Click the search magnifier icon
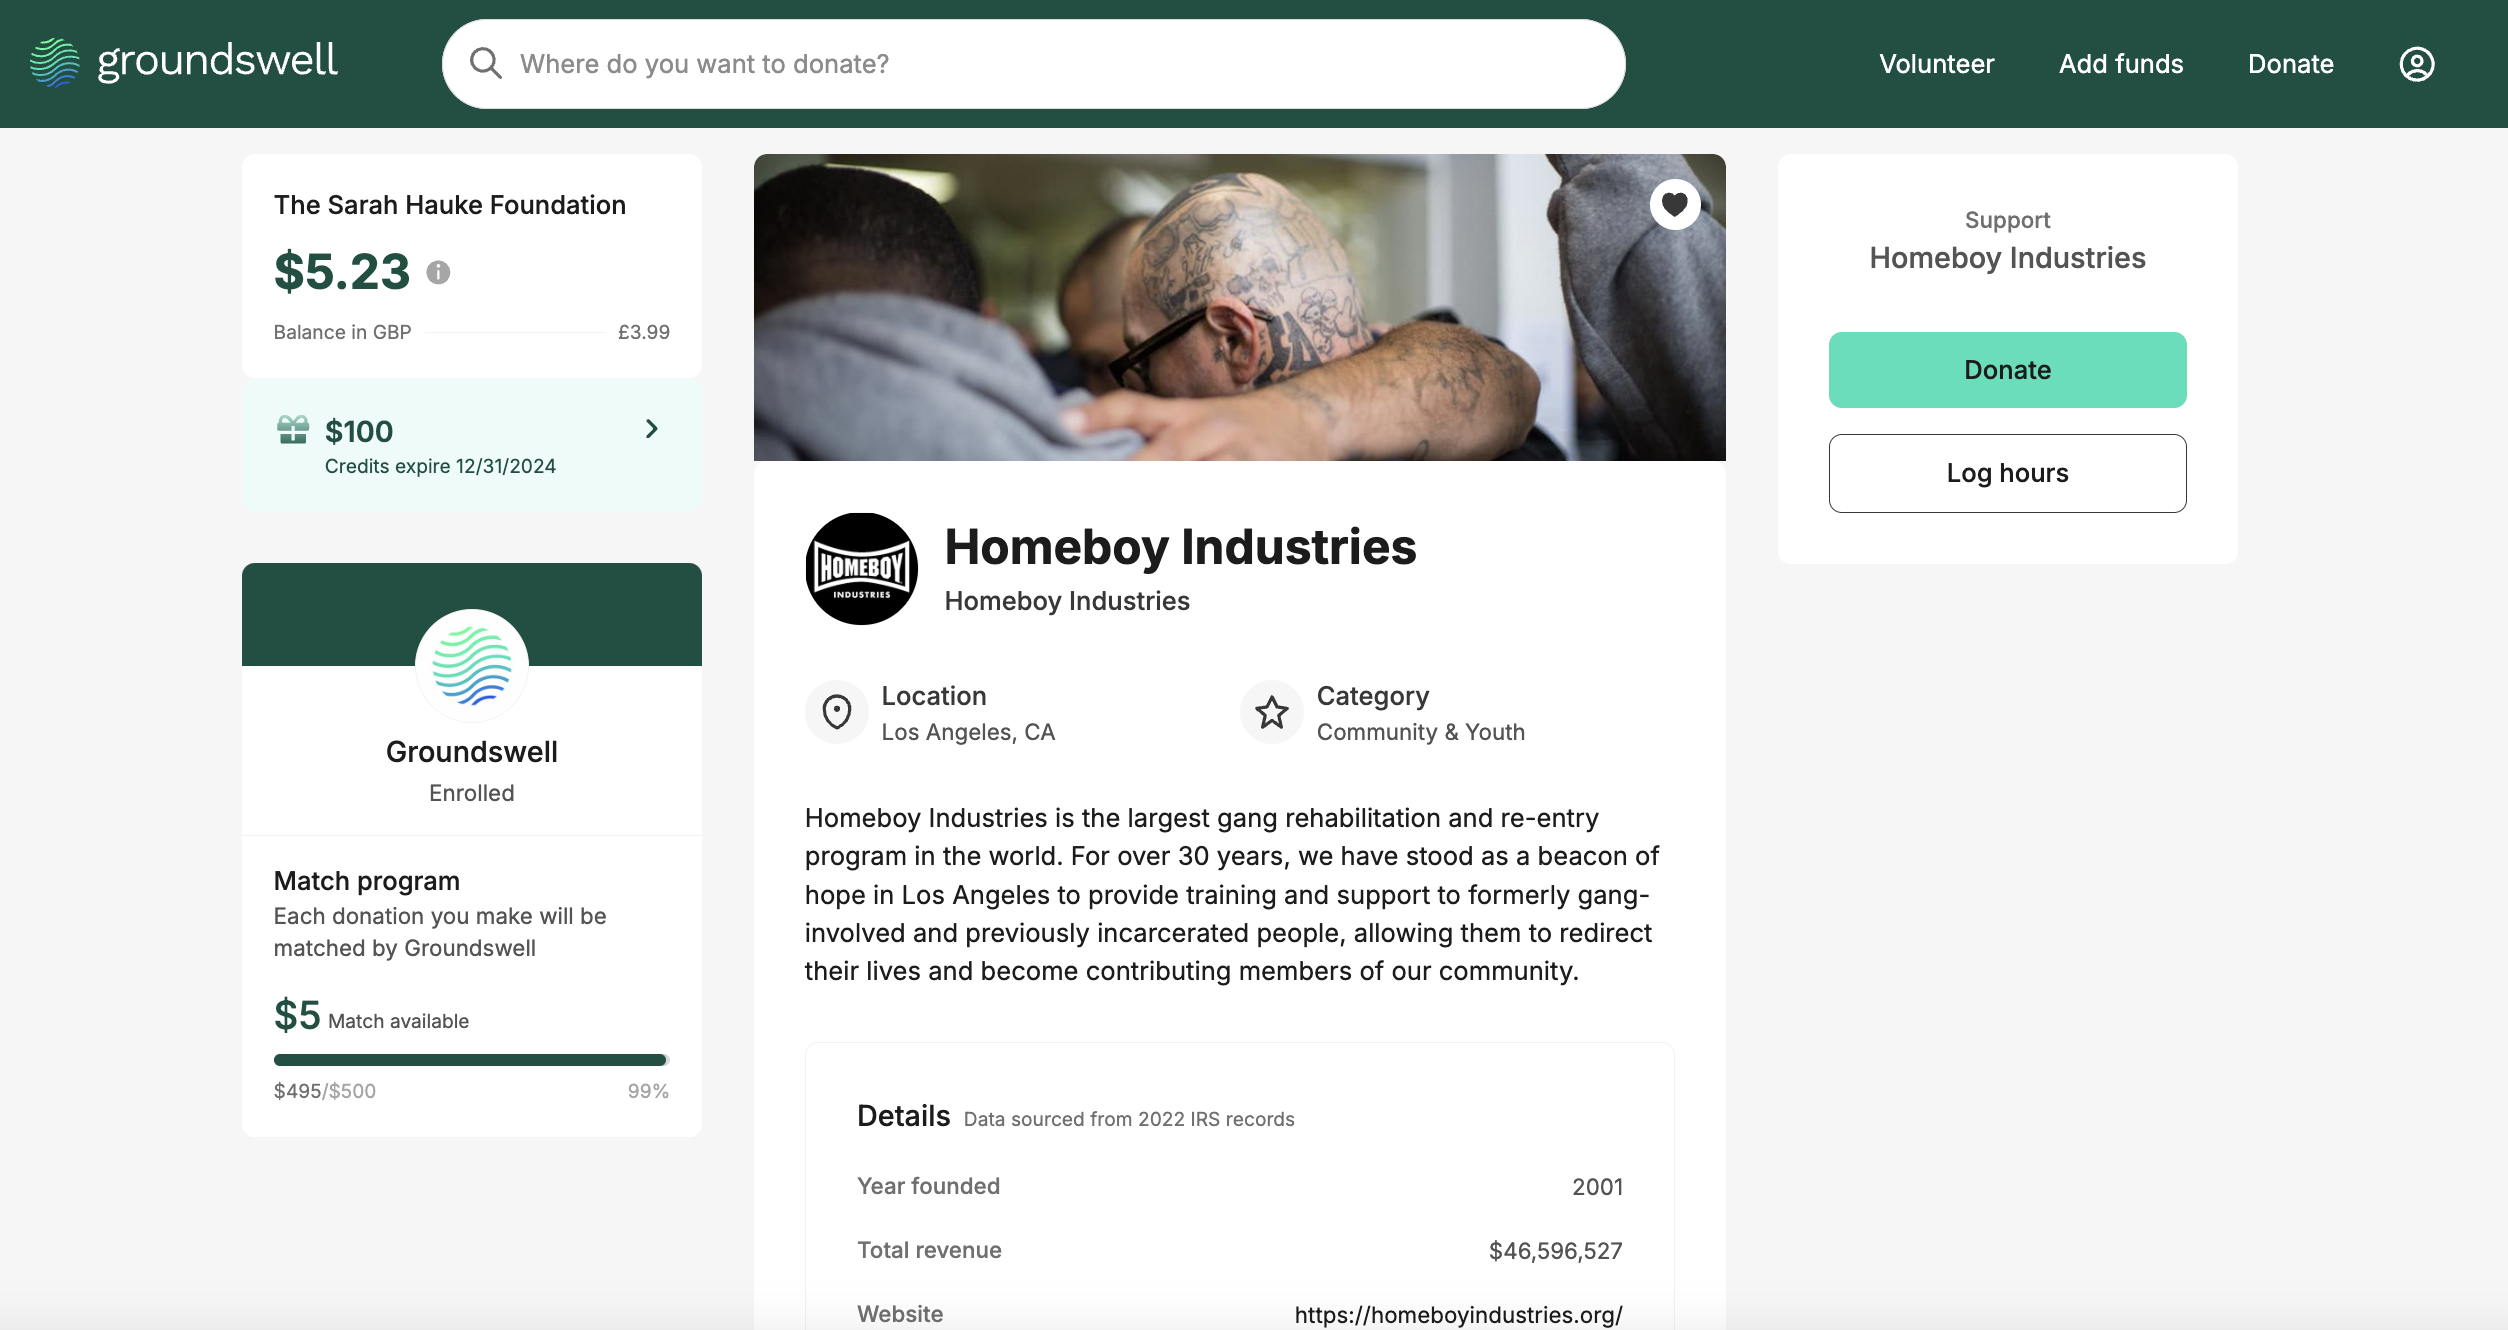This screenshot has width=2508, height=1330. [486, 64]
